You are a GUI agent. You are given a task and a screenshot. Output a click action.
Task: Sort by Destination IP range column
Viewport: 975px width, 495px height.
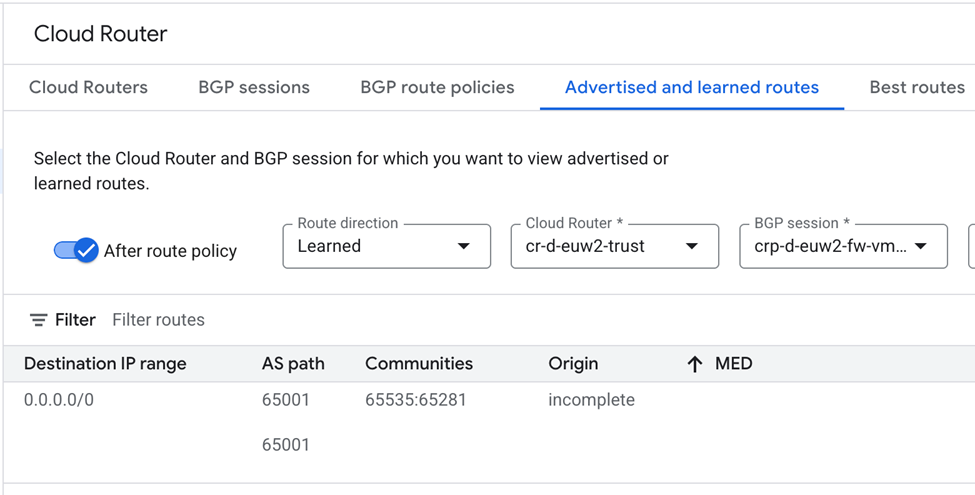tap(105, 364)
